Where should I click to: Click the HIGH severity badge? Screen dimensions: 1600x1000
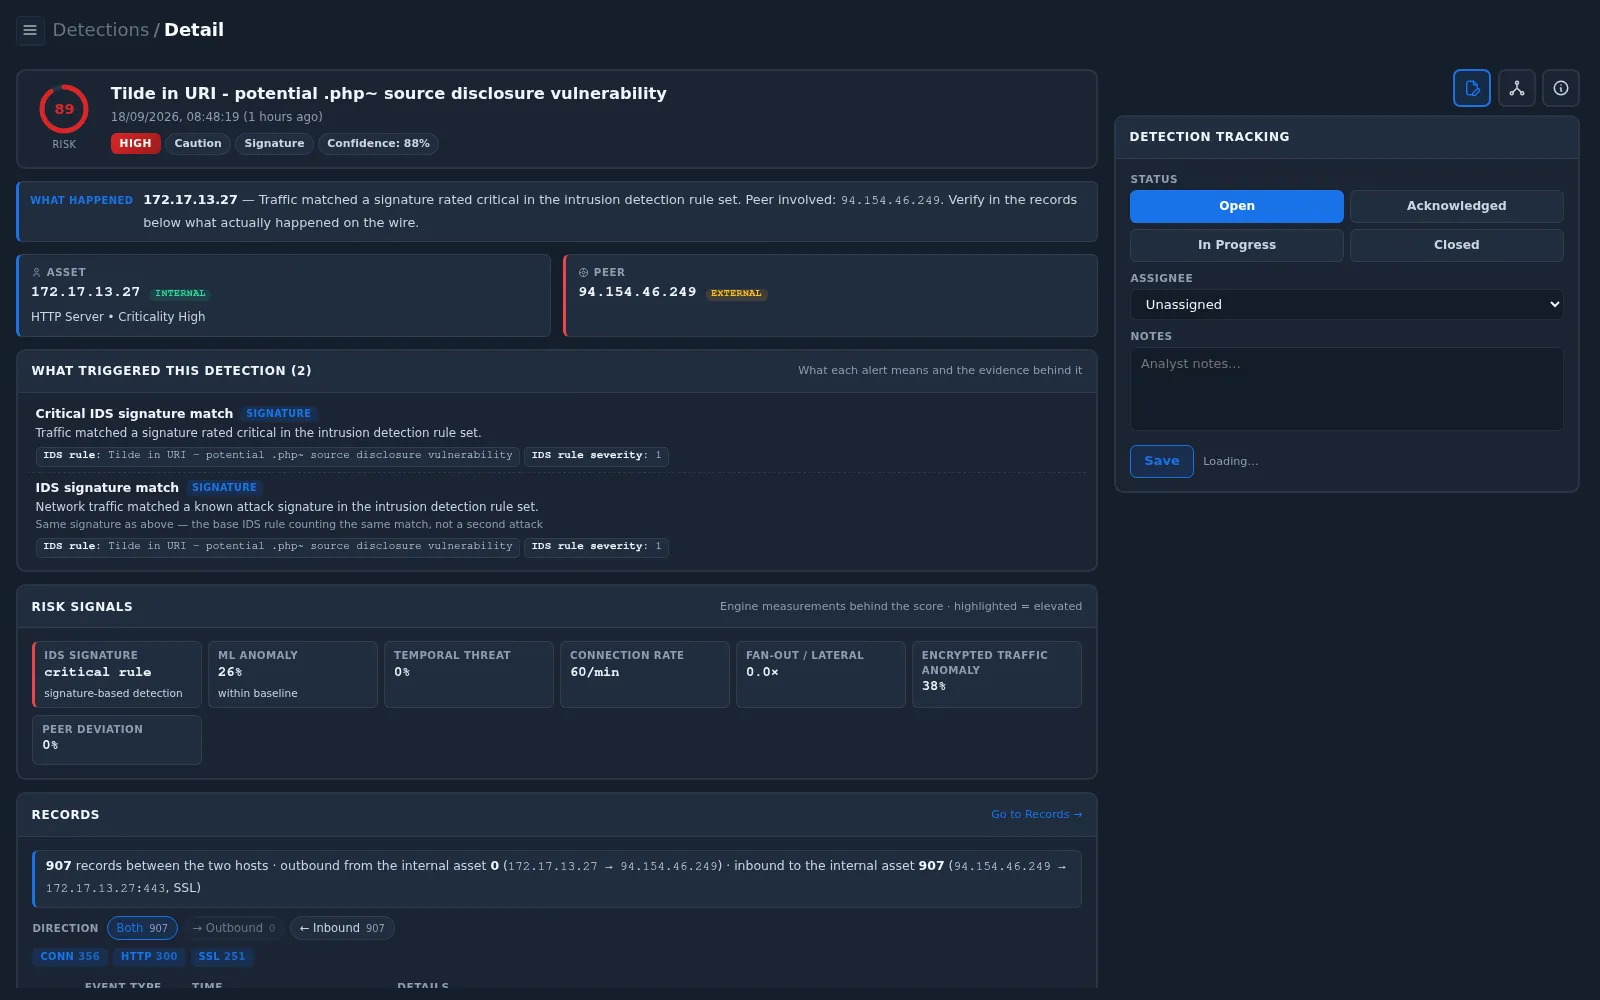click(x=135, y=144)
